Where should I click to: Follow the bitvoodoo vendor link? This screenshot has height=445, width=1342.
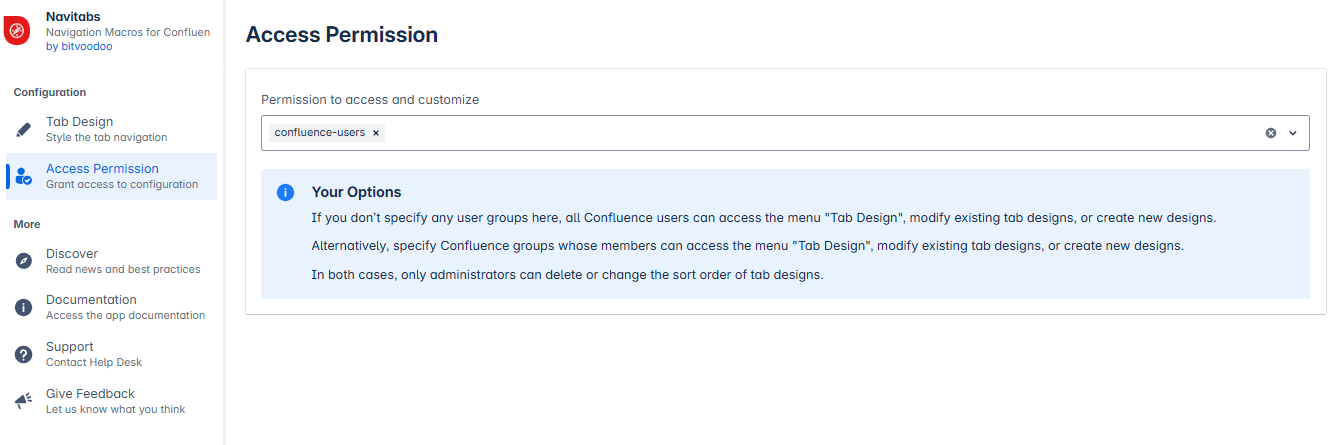coord(87,46)
